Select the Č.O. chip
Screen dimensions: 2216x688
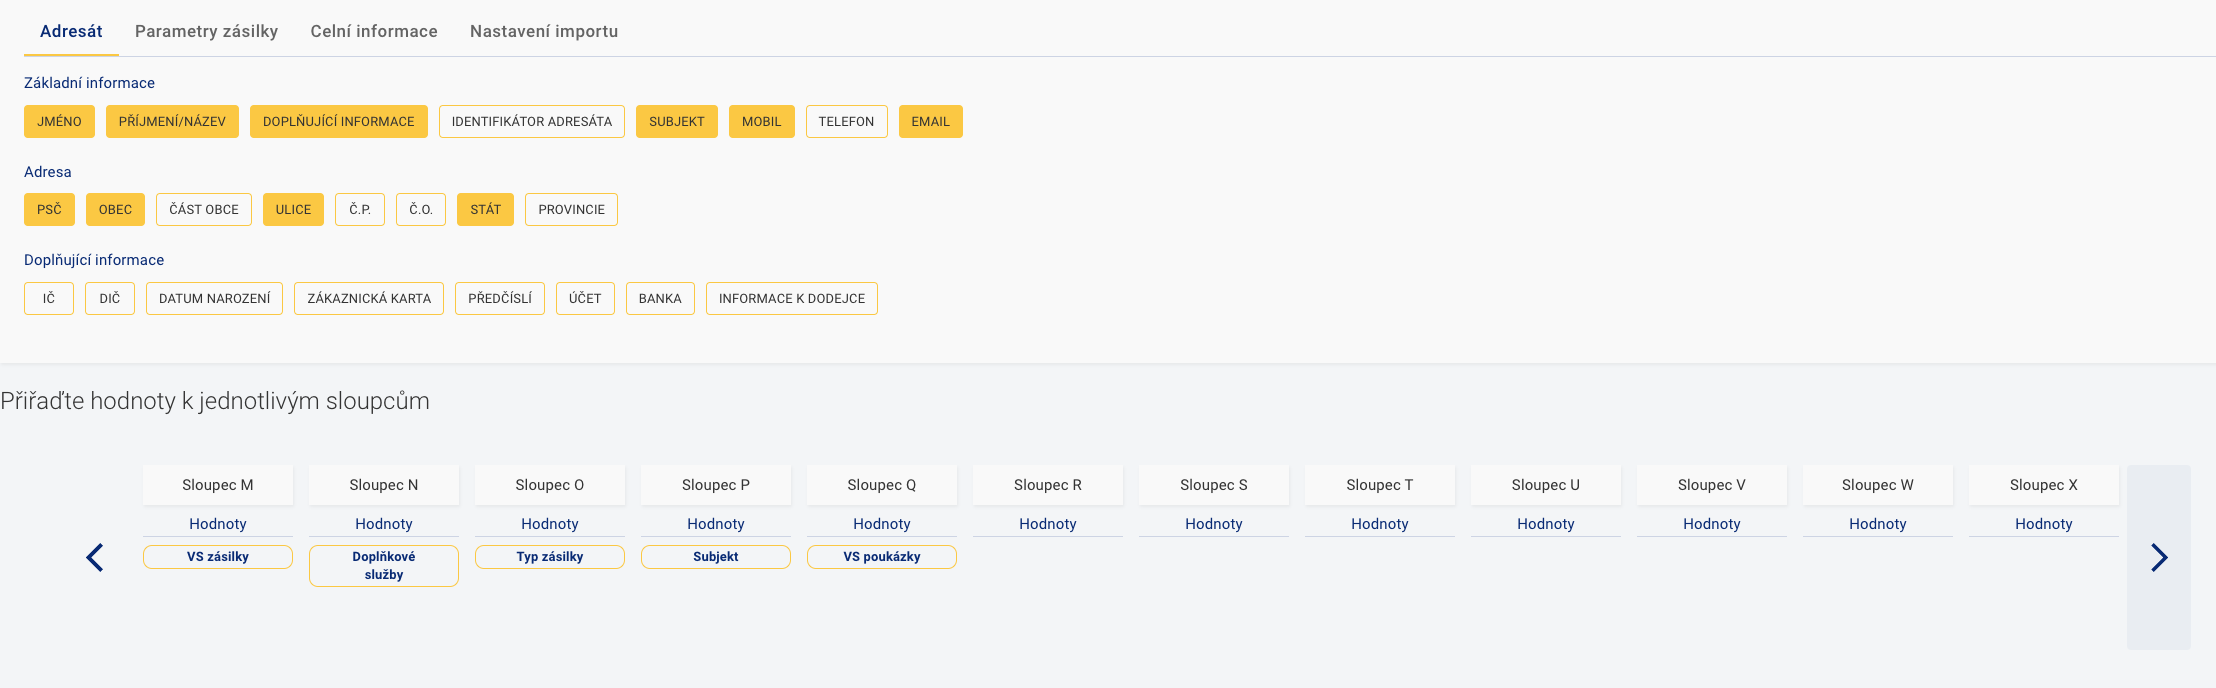pos(421,209)
